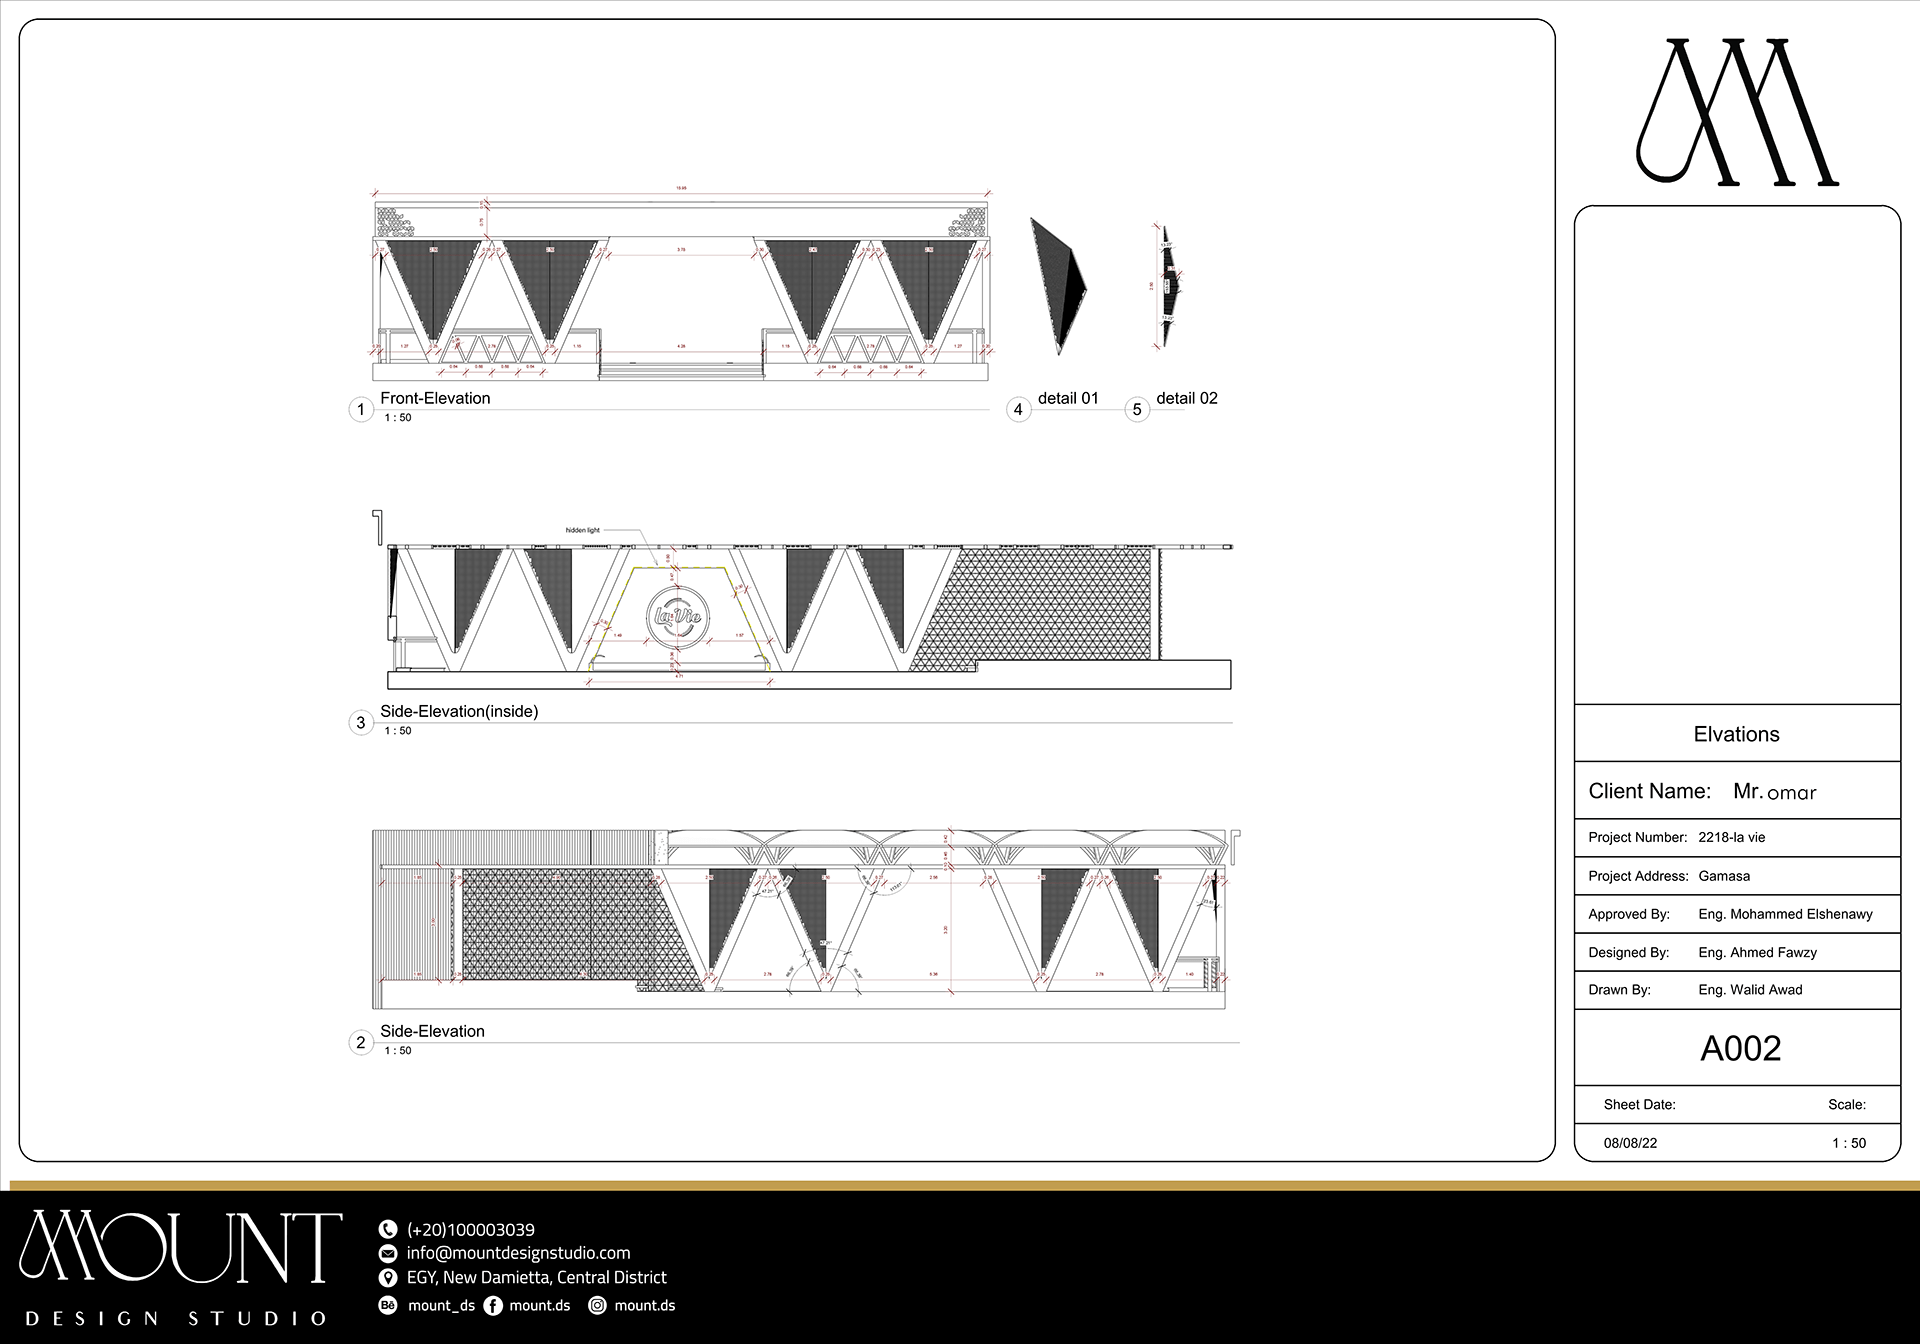1920x1344 pixels.
Task: Click the Drawn By label
Action: [x=1619, y=990]
